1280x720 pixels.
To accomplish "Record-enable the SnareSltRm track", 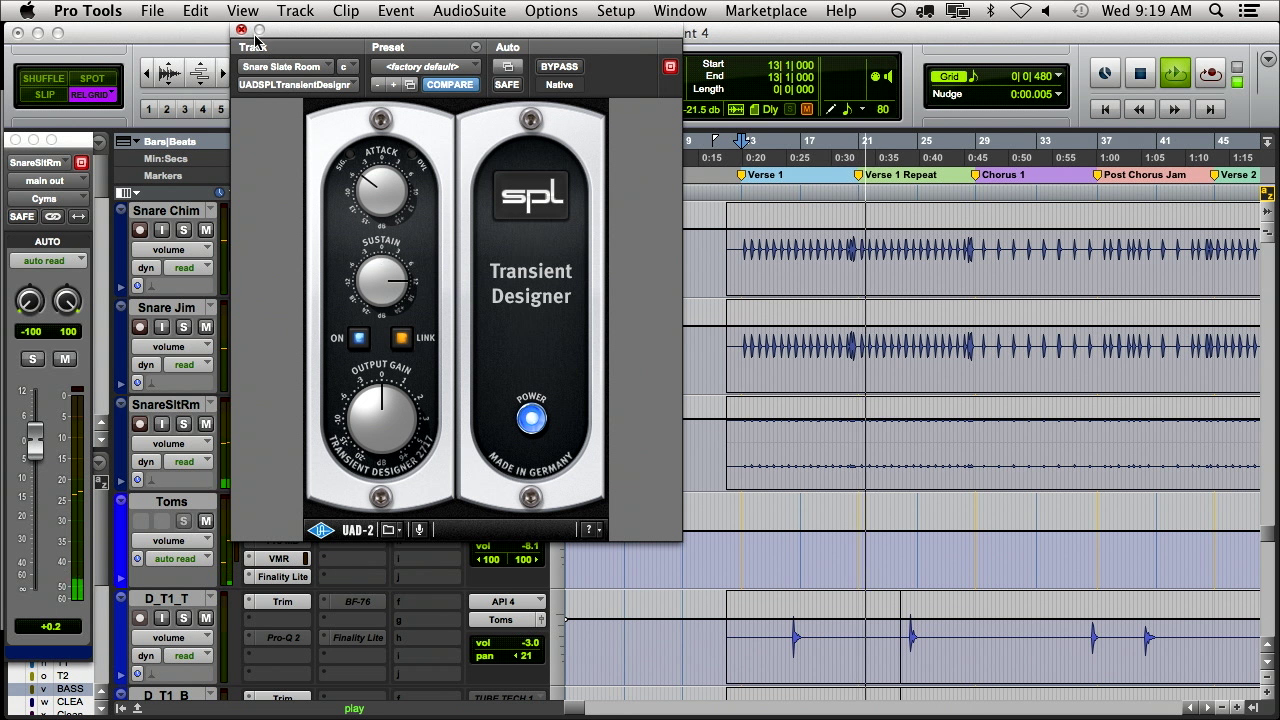I will point(140,424).
